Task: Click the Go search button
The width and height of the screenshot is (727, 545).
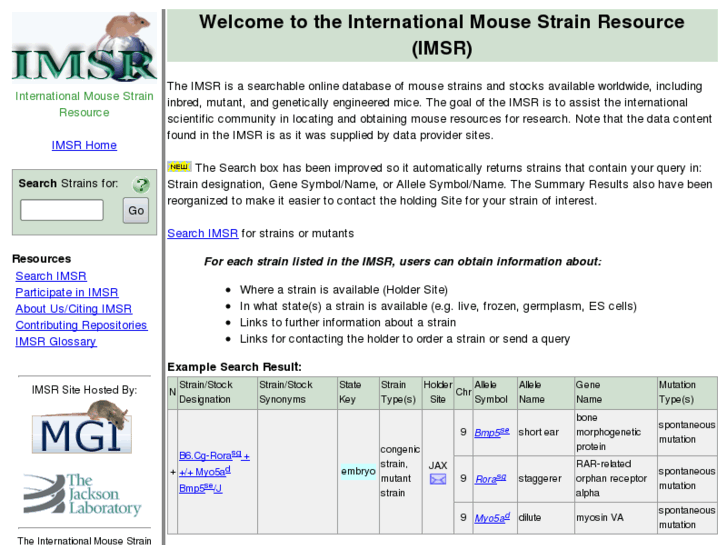Action: 136,211
